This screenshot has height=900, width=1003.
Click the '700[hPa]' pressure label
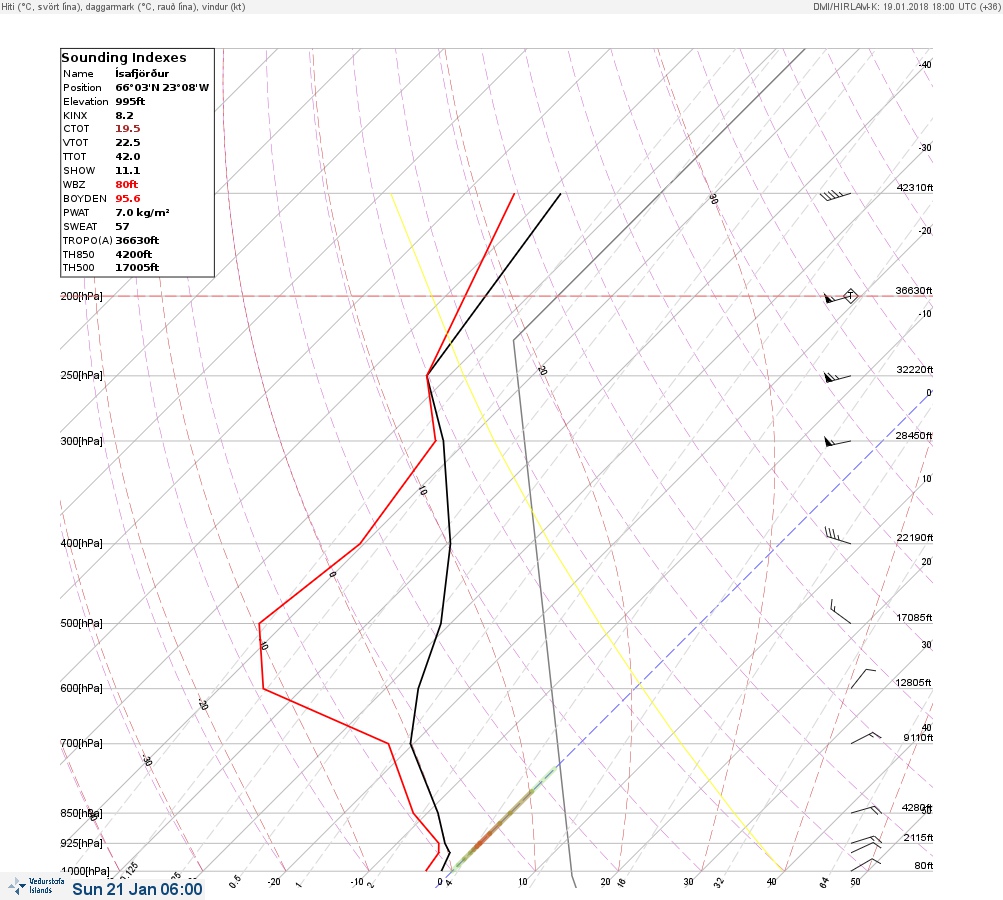pyautogui.click(x=81, y=743)
